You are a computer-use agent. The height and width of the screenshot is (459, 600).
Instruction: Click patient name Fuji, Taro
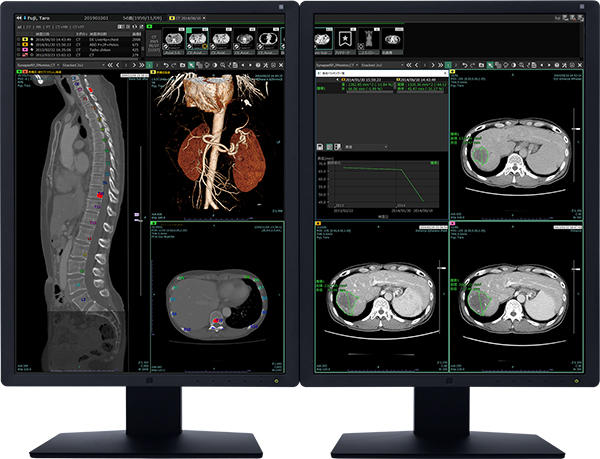point(39,18)
